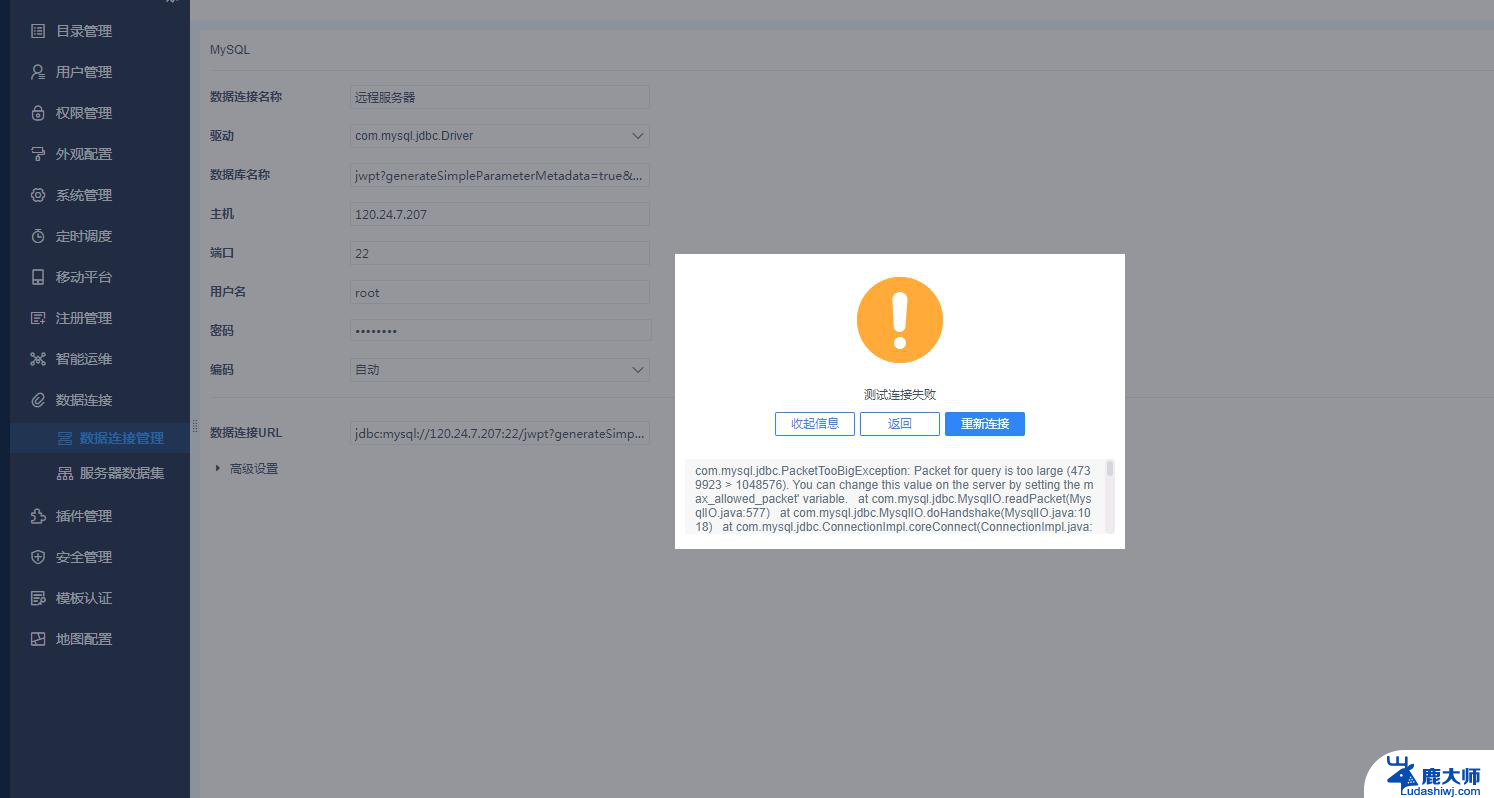Click the PacketTooBigException error text
1494x798 pixels.
click(x=893, y=498)
